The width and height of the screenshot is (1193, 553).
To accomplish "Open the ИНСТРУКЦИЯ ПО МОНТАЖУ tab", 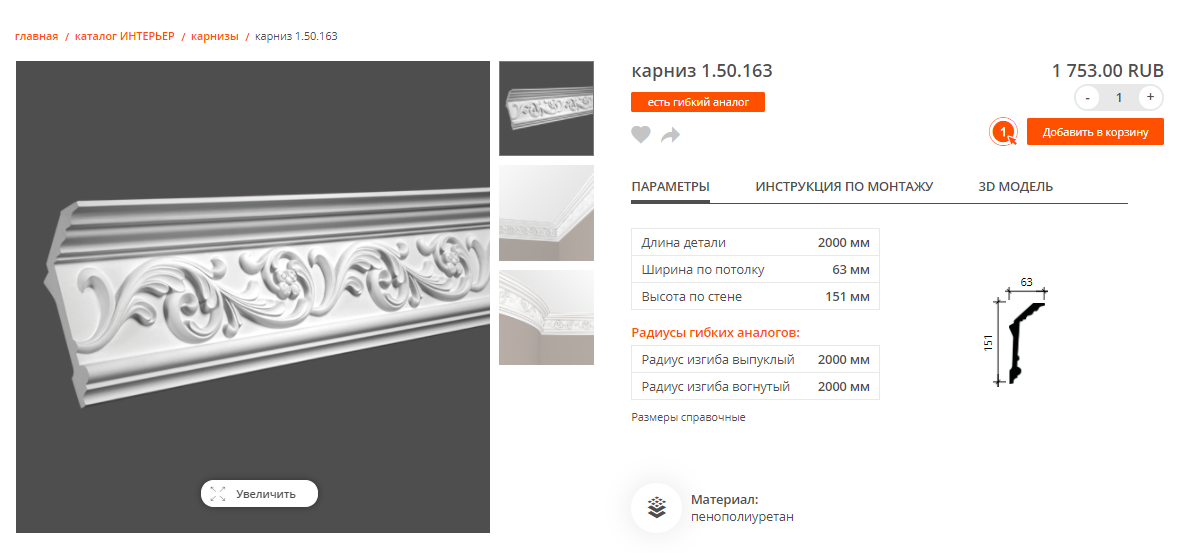I will click(x=844, y=186).
